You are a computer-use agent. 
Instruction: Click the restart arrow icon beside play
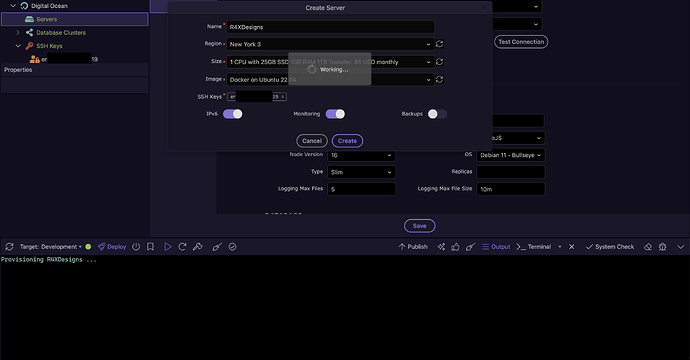point(182,247)
